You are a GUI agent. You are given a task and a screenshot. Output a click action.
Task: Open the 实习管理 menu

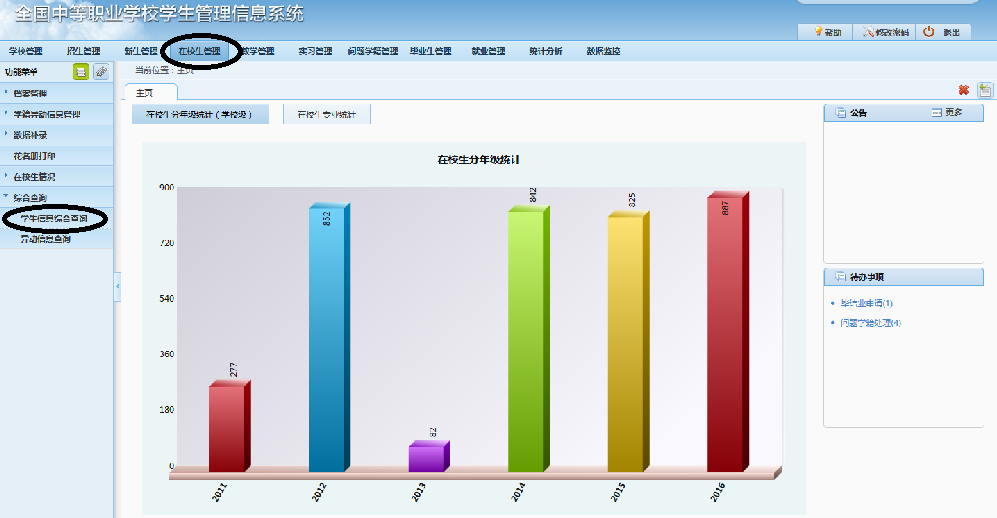(315, 51)
